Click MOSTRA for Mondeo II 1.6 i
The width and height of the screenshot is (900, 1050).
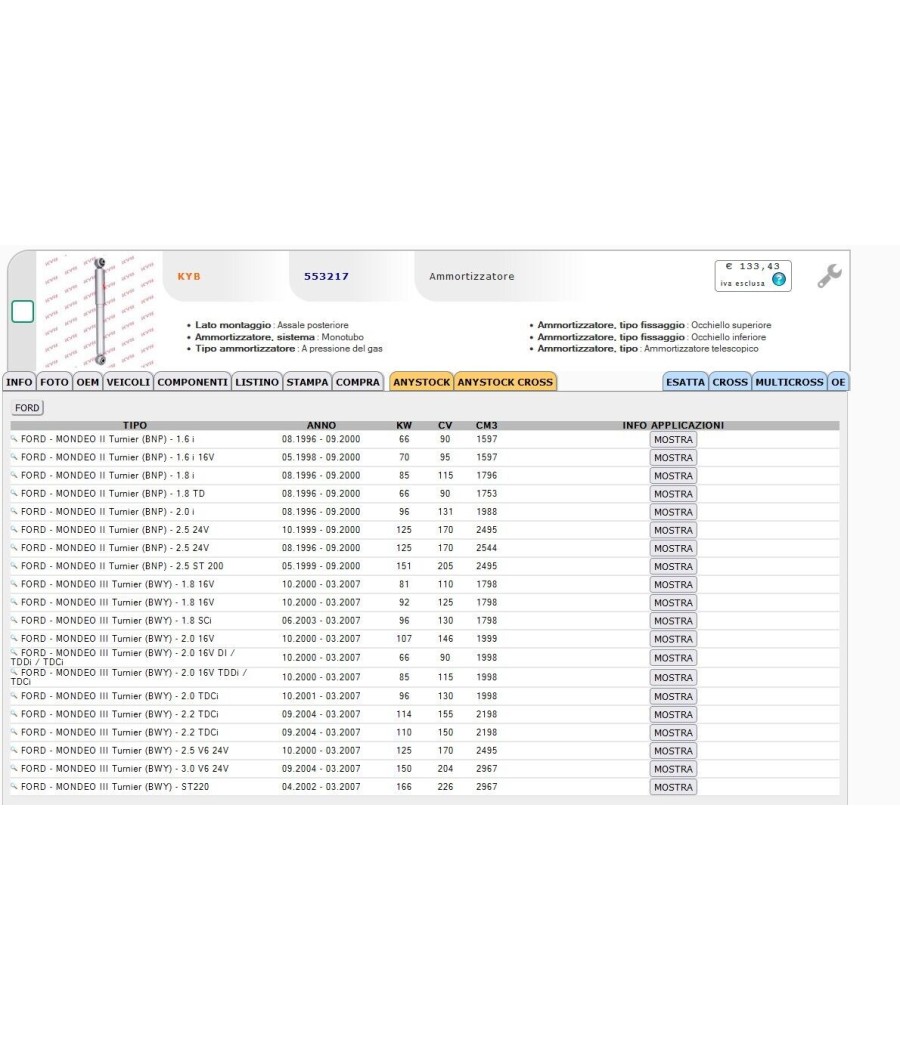[673, 439]
